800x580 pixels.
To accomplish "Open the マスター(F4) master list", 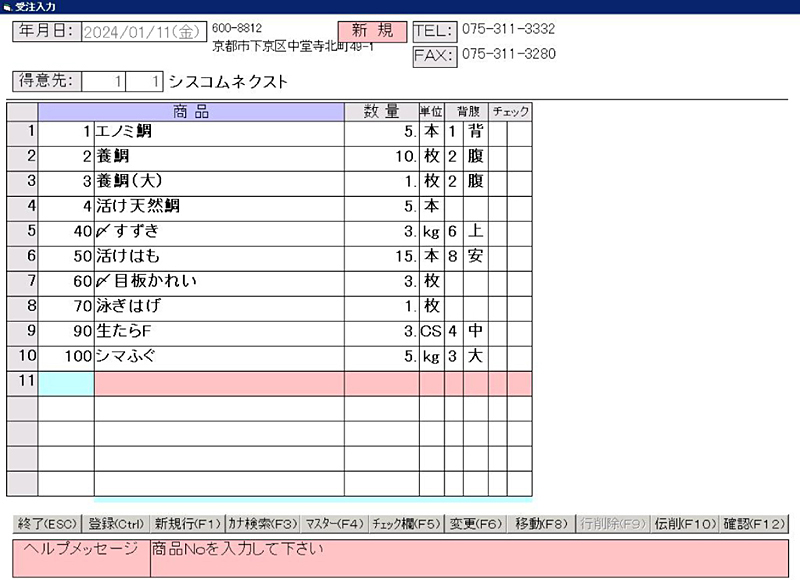I will click(x=334, y=523).
